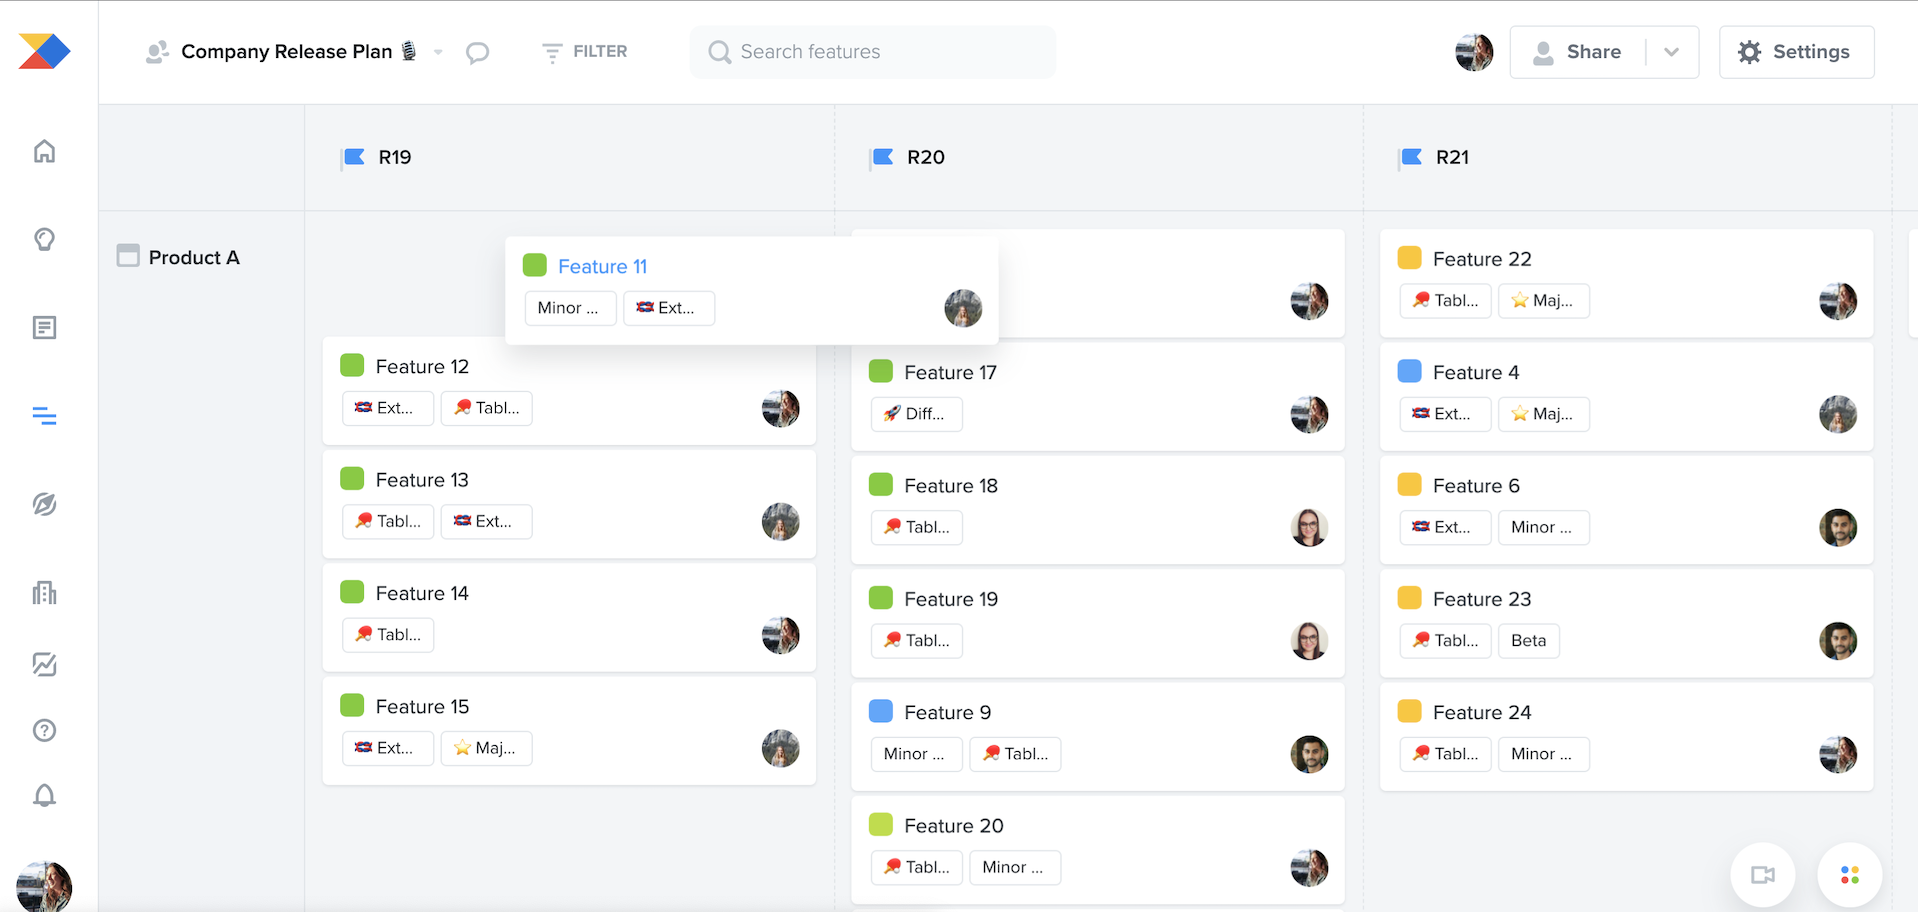Click the R20 release flag icon
The width and height of the screenshot is (1918, 912).
882,157
